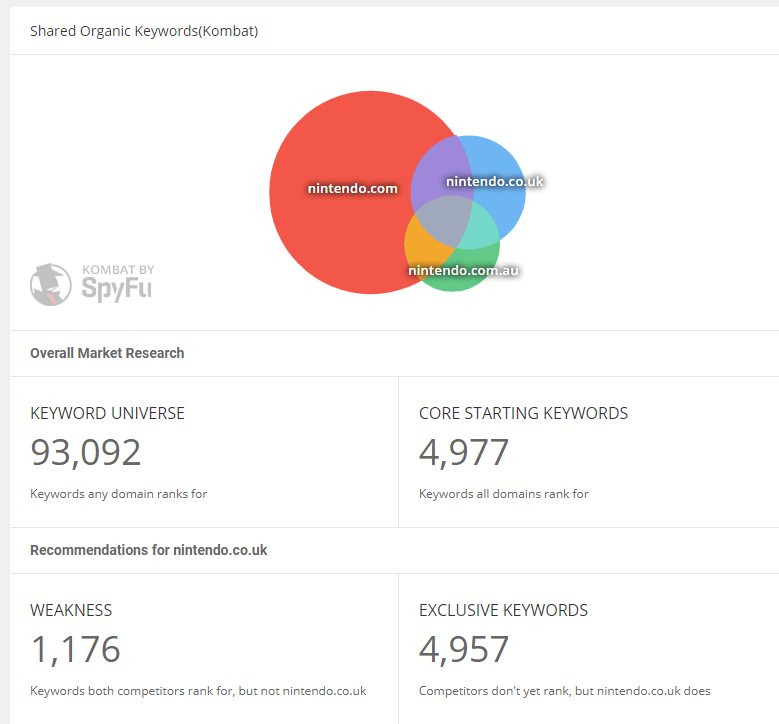Viewport: 779px width, 724px height.
Task: Click the Recommendations for nintendo.co.uk heading
Action: [149, 550]
